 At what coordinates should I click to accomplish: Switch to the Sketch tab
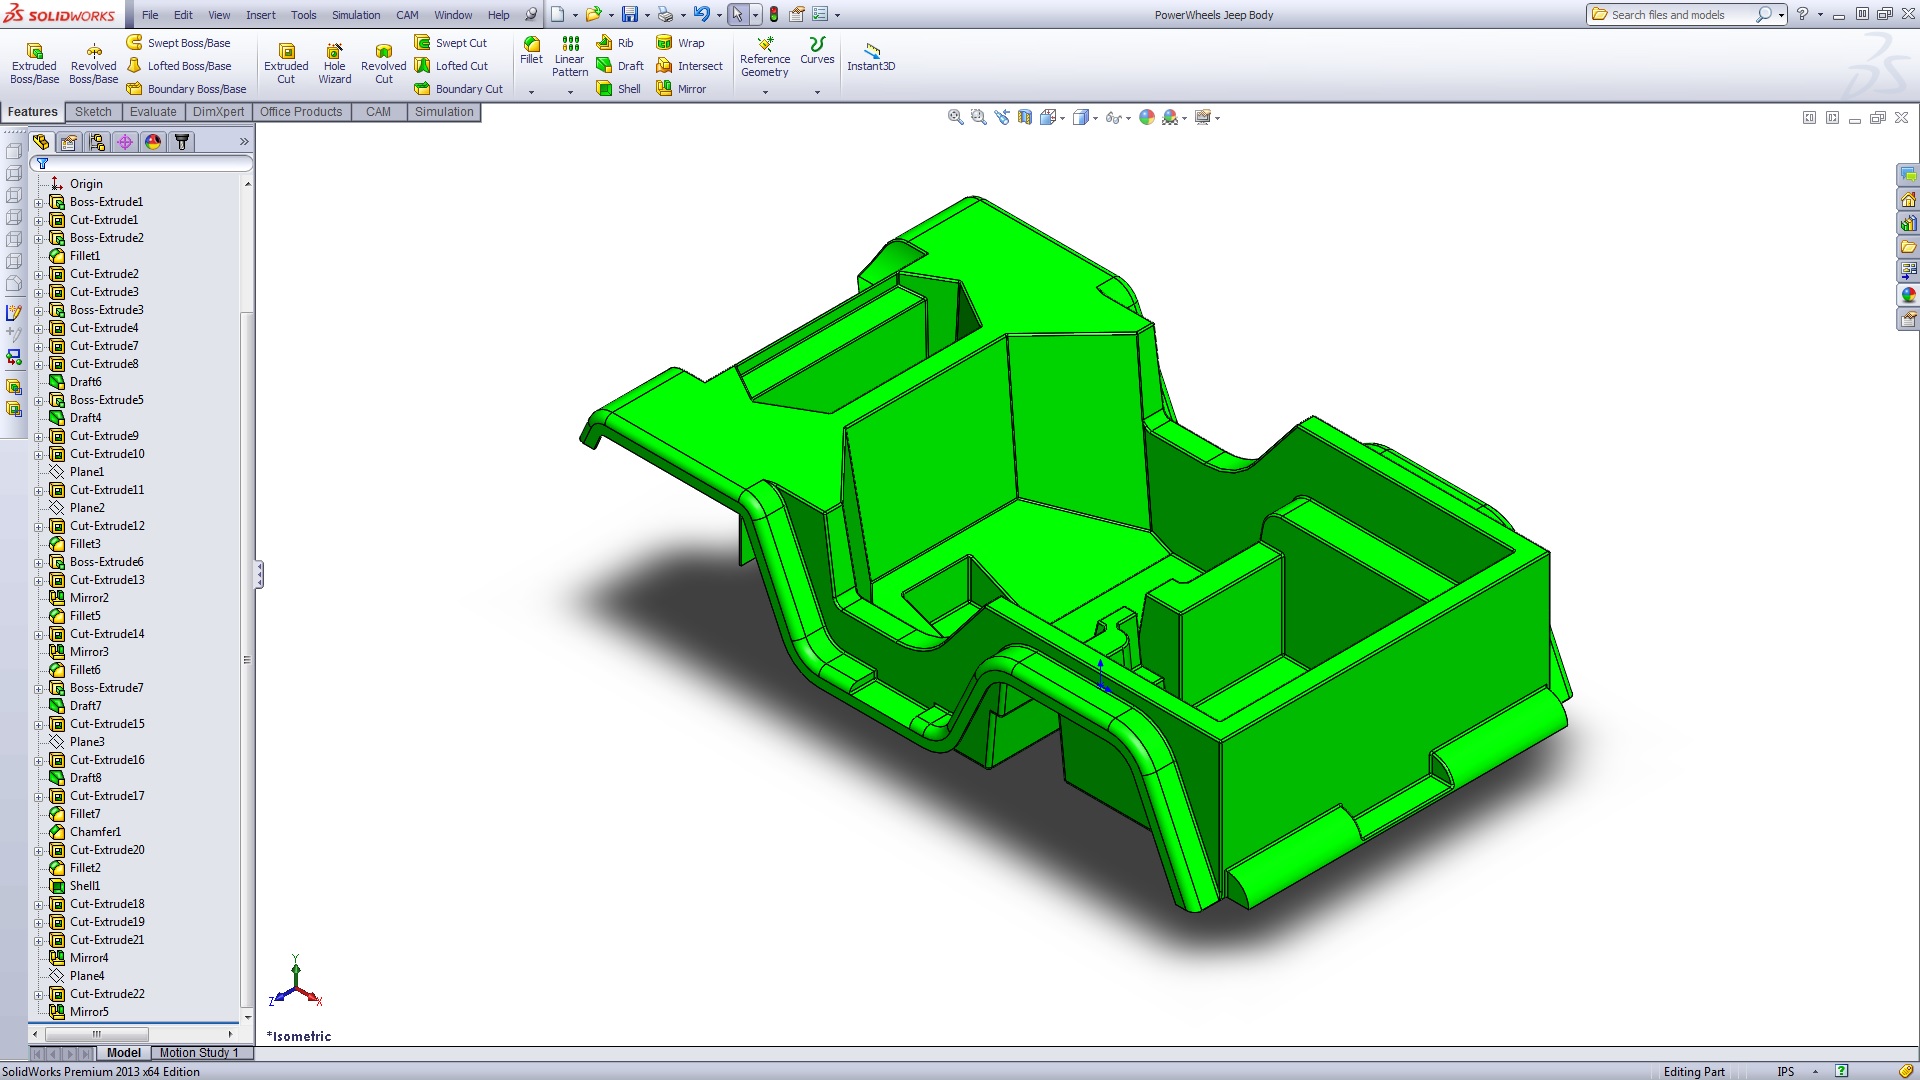[93, 112]
